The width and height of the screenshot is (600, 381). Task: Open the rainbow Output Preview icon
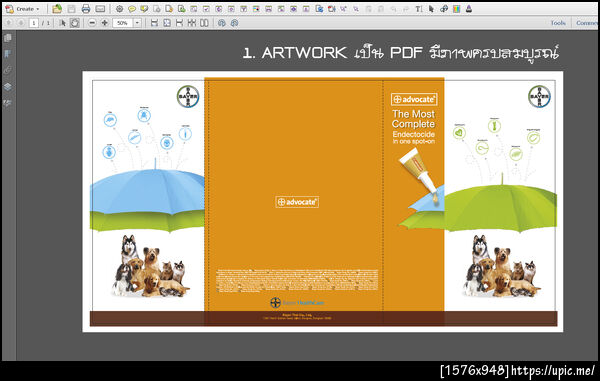click(457, 9)
